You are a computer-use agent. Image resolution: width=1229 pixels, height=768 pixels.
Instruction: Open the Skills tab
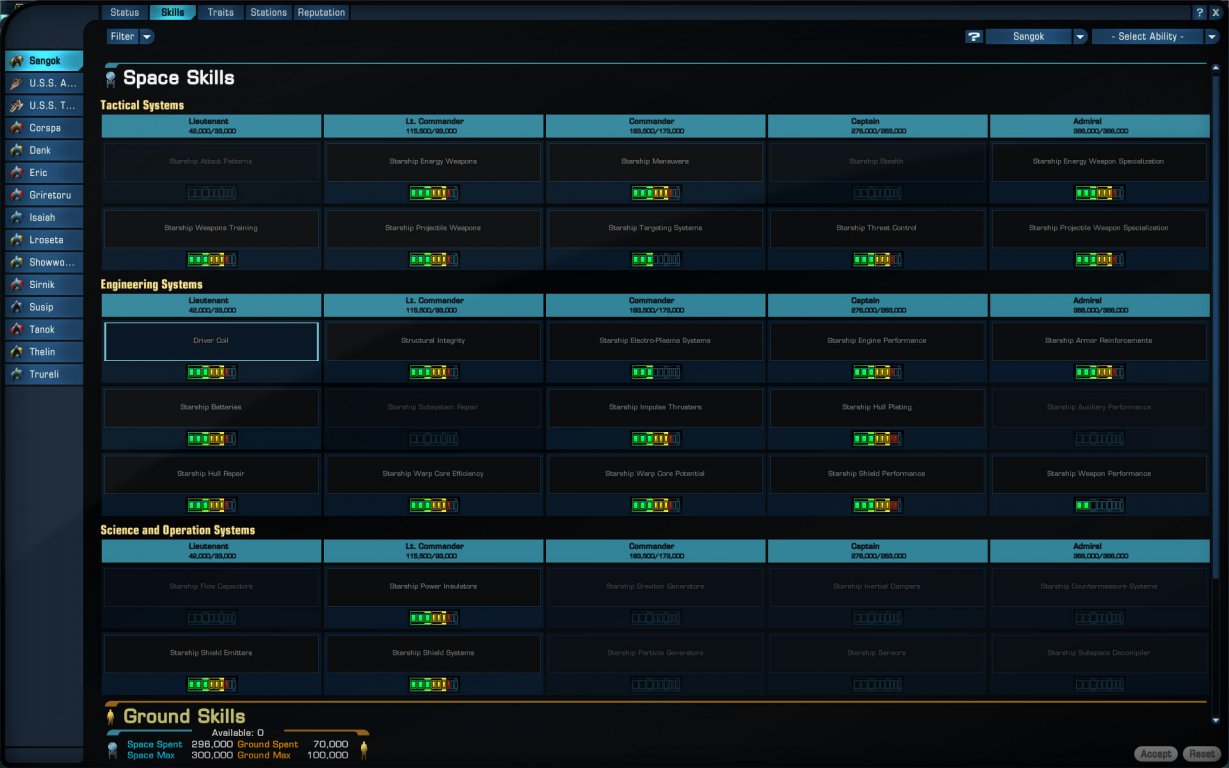tap(173, 13)
